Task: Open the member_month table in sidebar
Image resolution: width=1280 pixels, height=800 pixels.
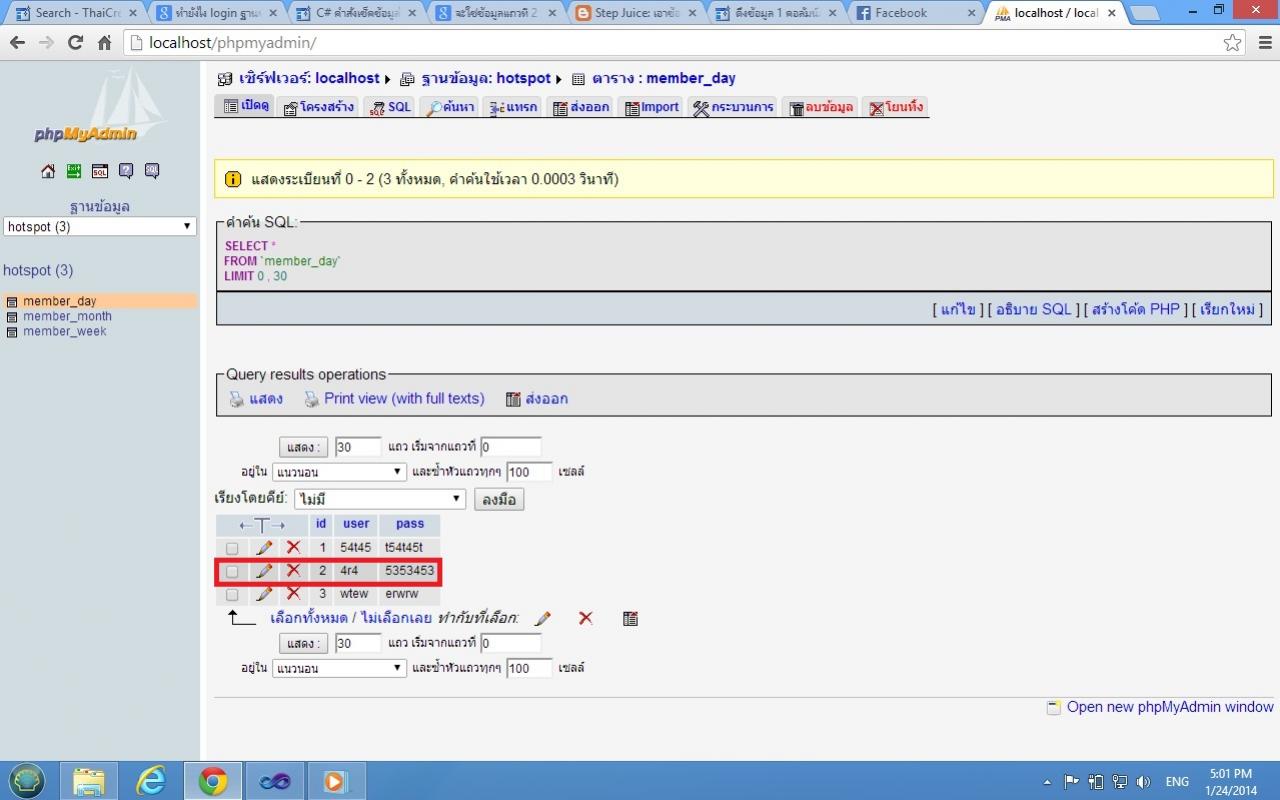Action: pyautogui.click(x=67, y=316)
